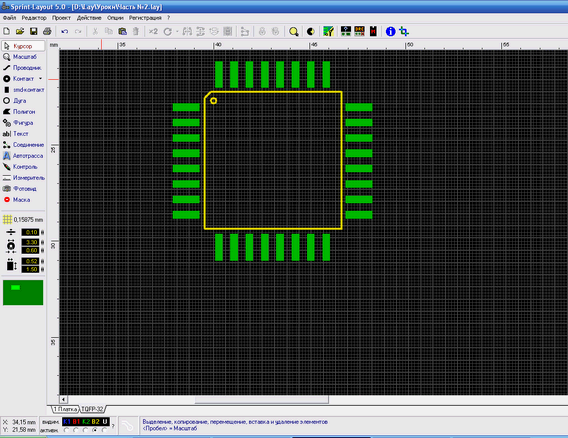Open the grid size 0,15875 mm selector
This screenshot has width=568, height=438.
[x=23, y=220]
